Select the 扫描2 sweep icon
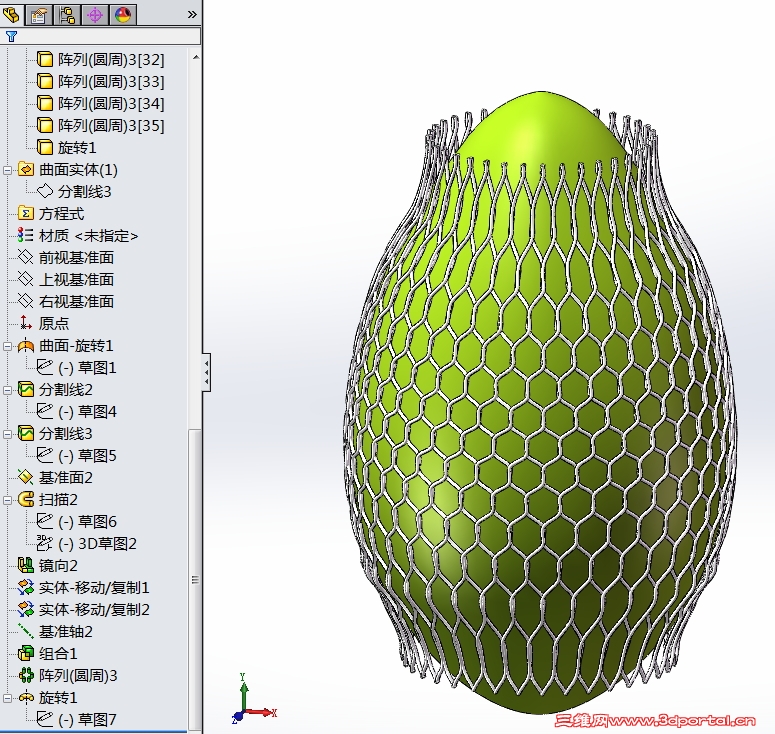The image size is (775, 734). pyautogui.click(x=26, y=499)
